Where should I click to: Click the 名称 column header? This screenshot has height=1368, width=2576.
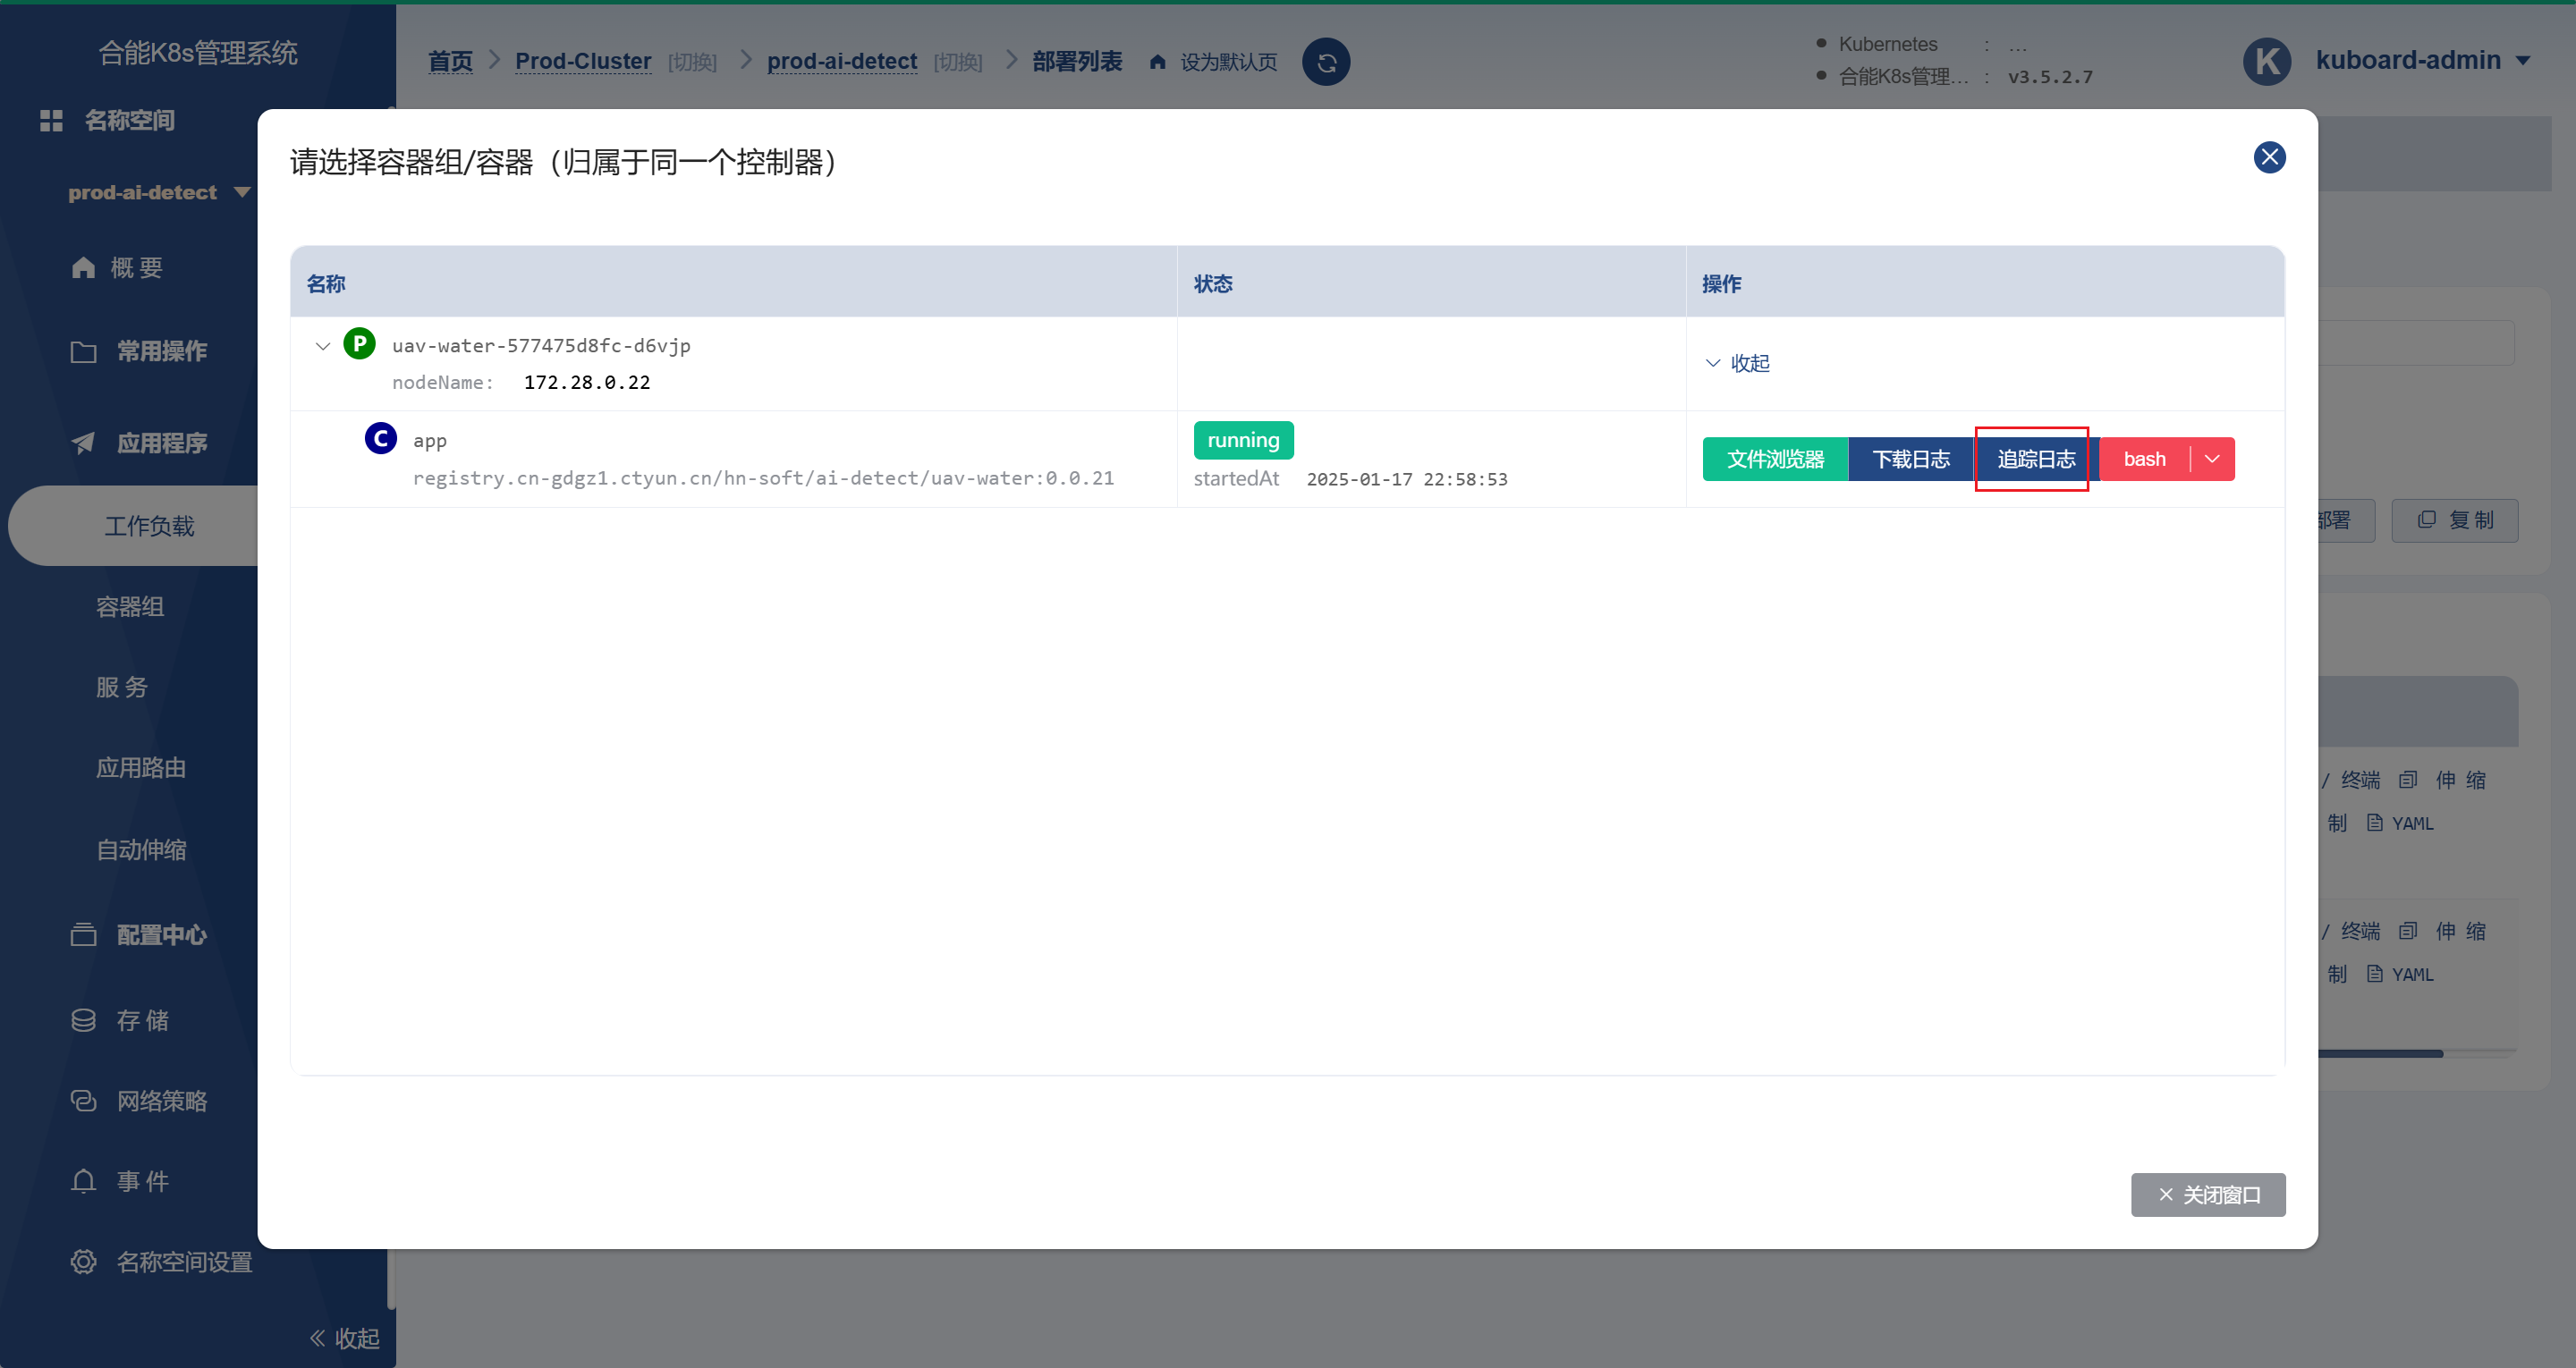tap(326, 284)
